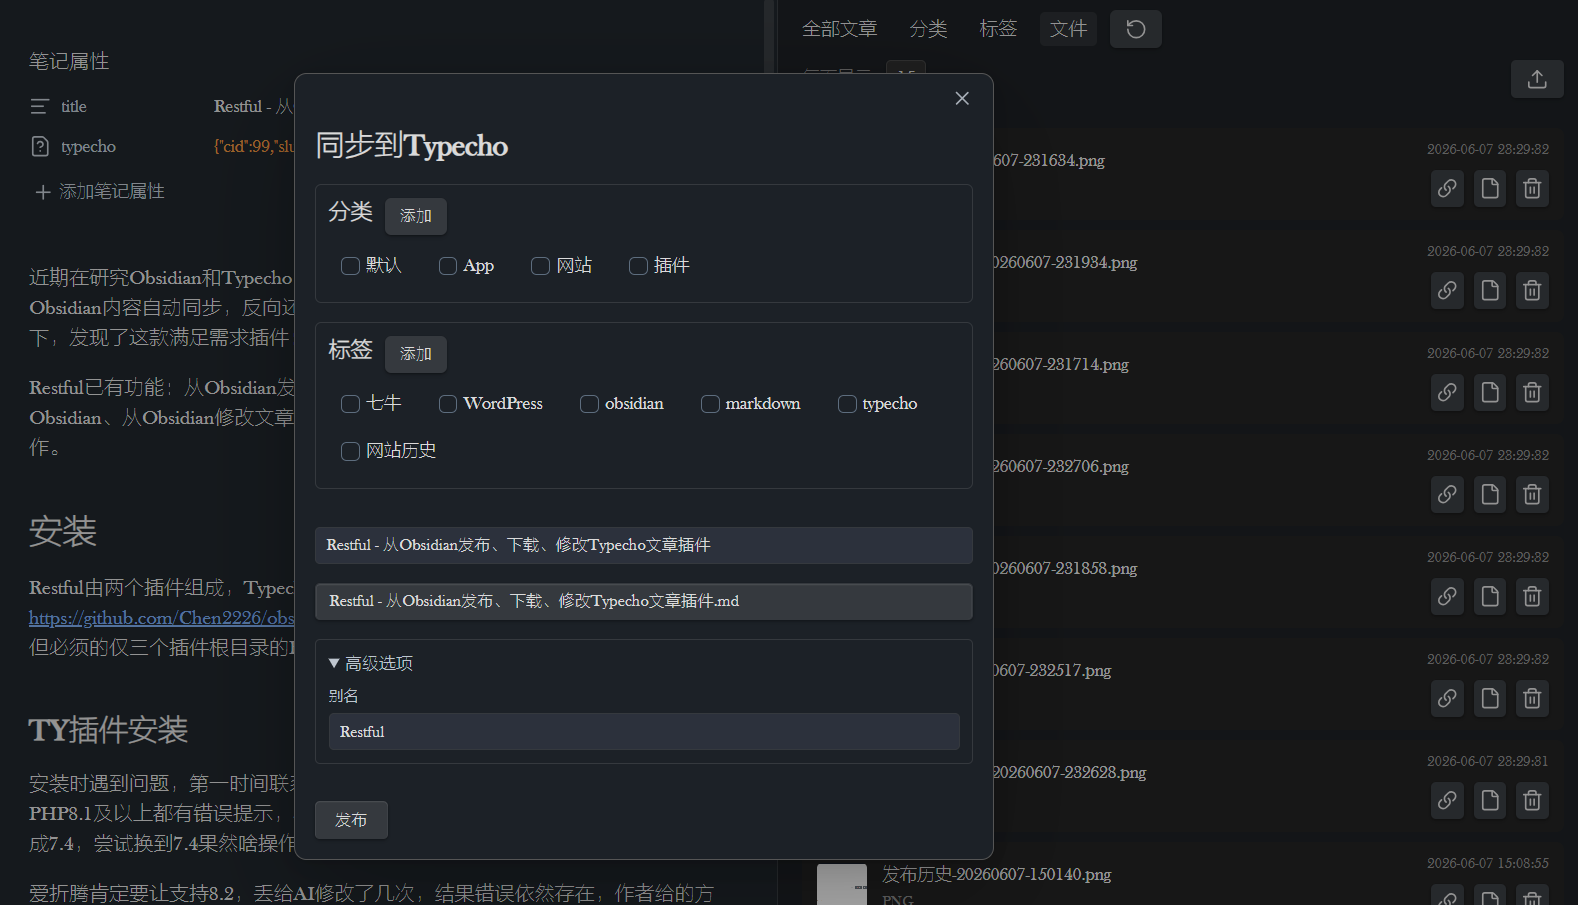Switch to the 分类 tab in the top bar

point(928,29)
